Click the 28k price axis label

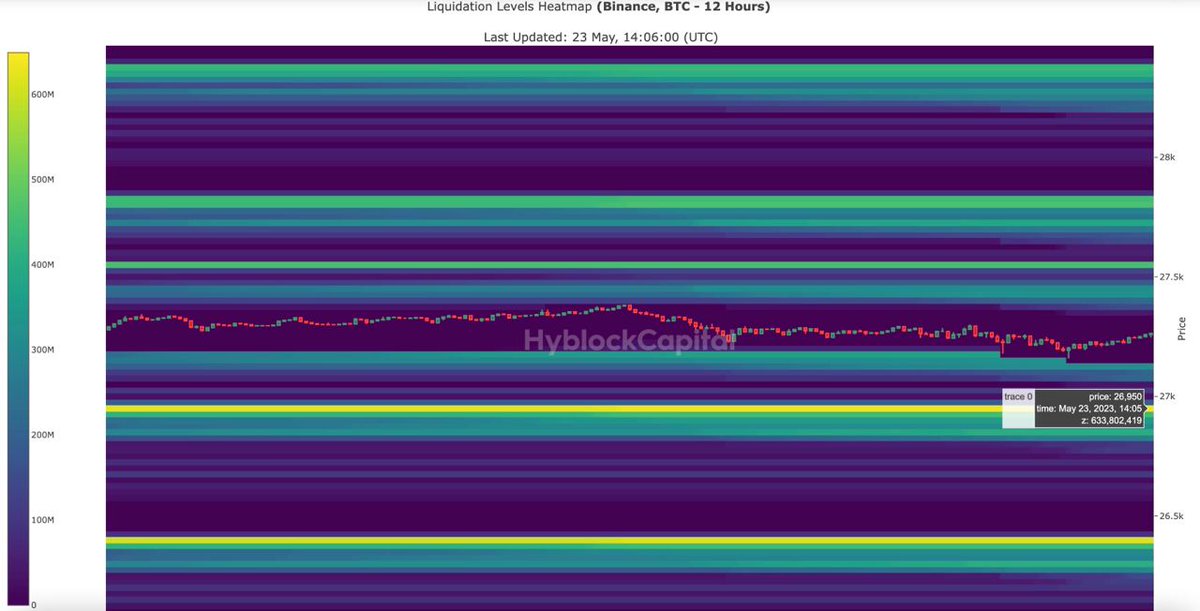(x=1165, y=157)
